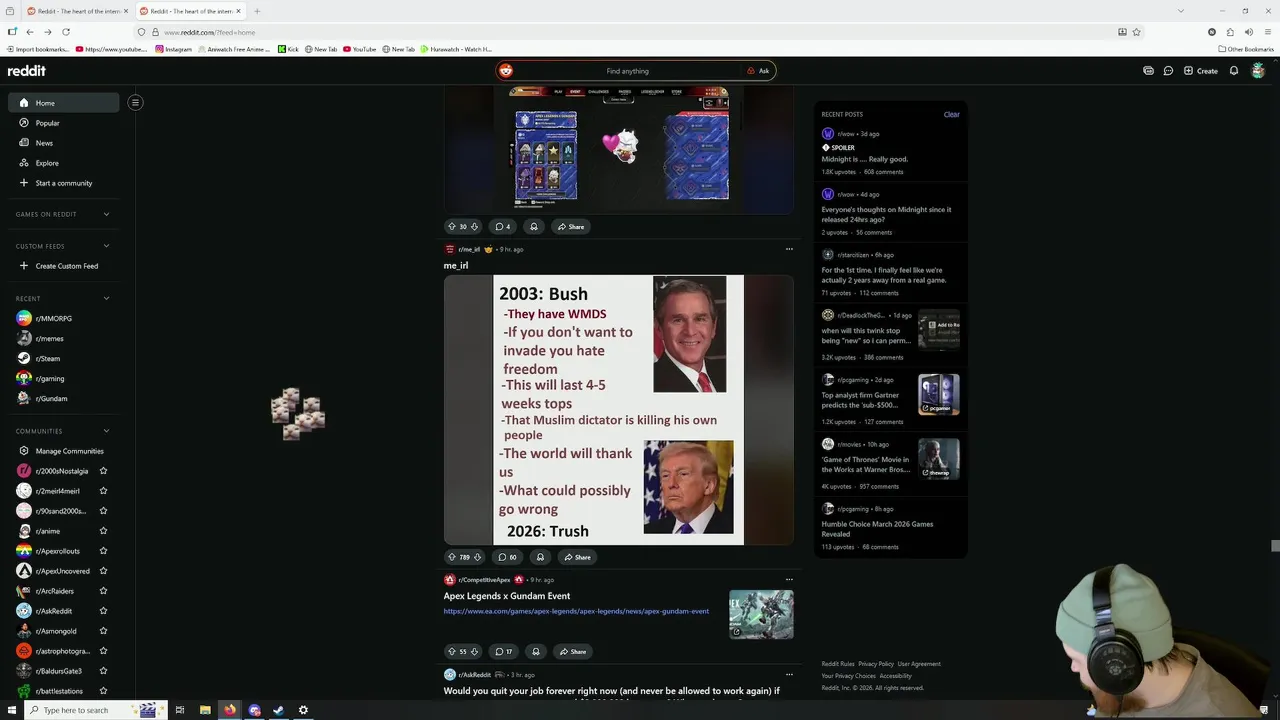The width and height of the screenshot is (1280, 720).
Task: Click Start a community
Action: pos(63,183)
